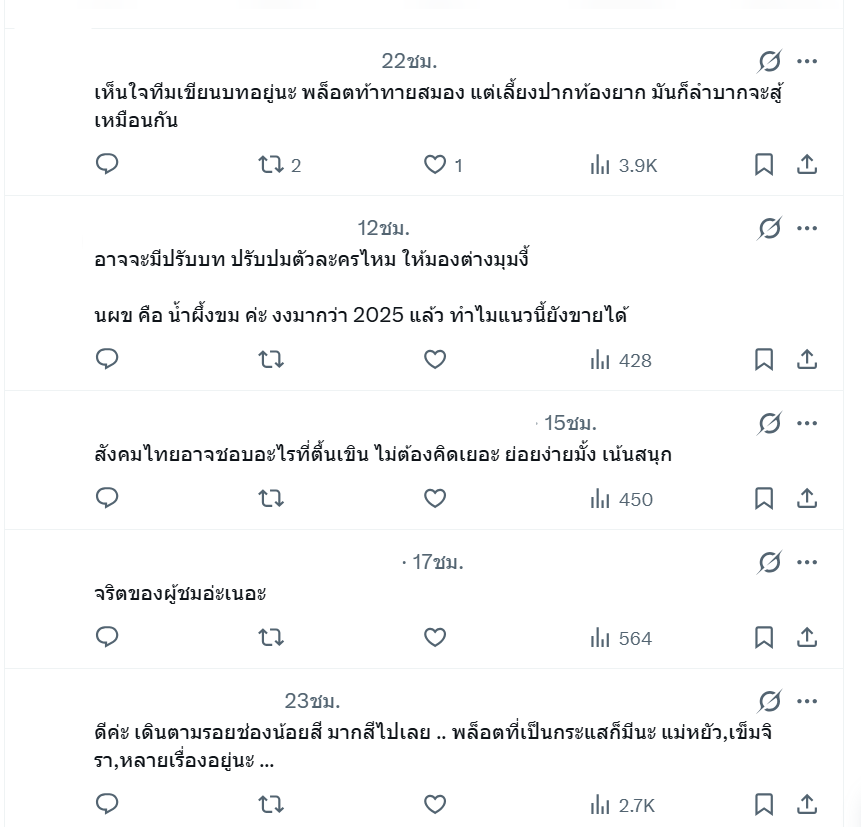Like the tweet with 428 views
Image resolution: width=861 pixels, height=827 pixels.
(435, 359)
